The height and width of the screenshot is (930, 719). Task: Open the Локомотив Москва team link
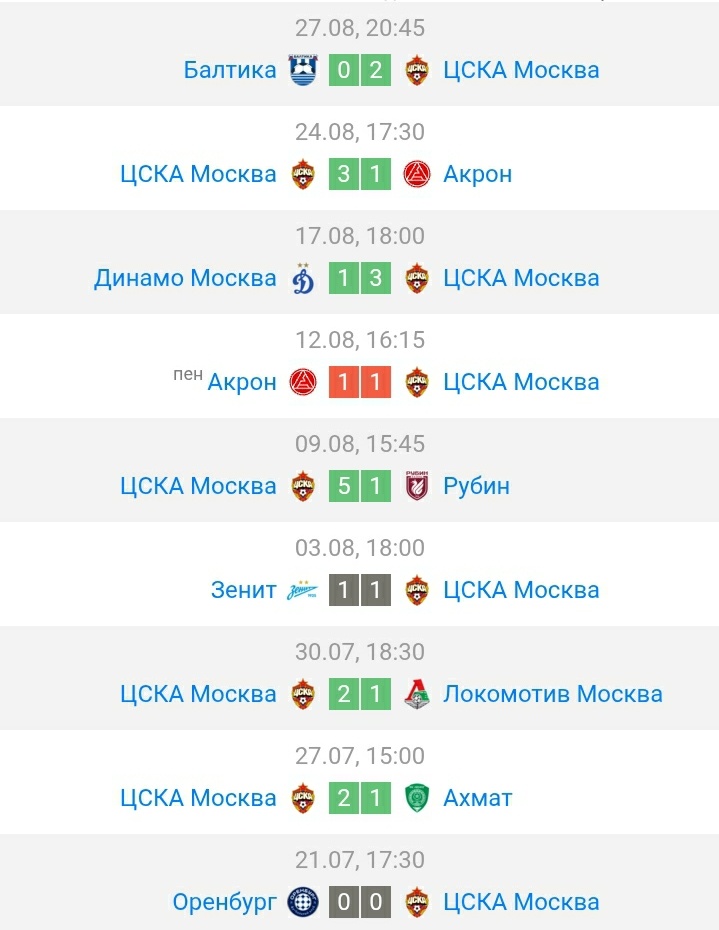(552, 694)
